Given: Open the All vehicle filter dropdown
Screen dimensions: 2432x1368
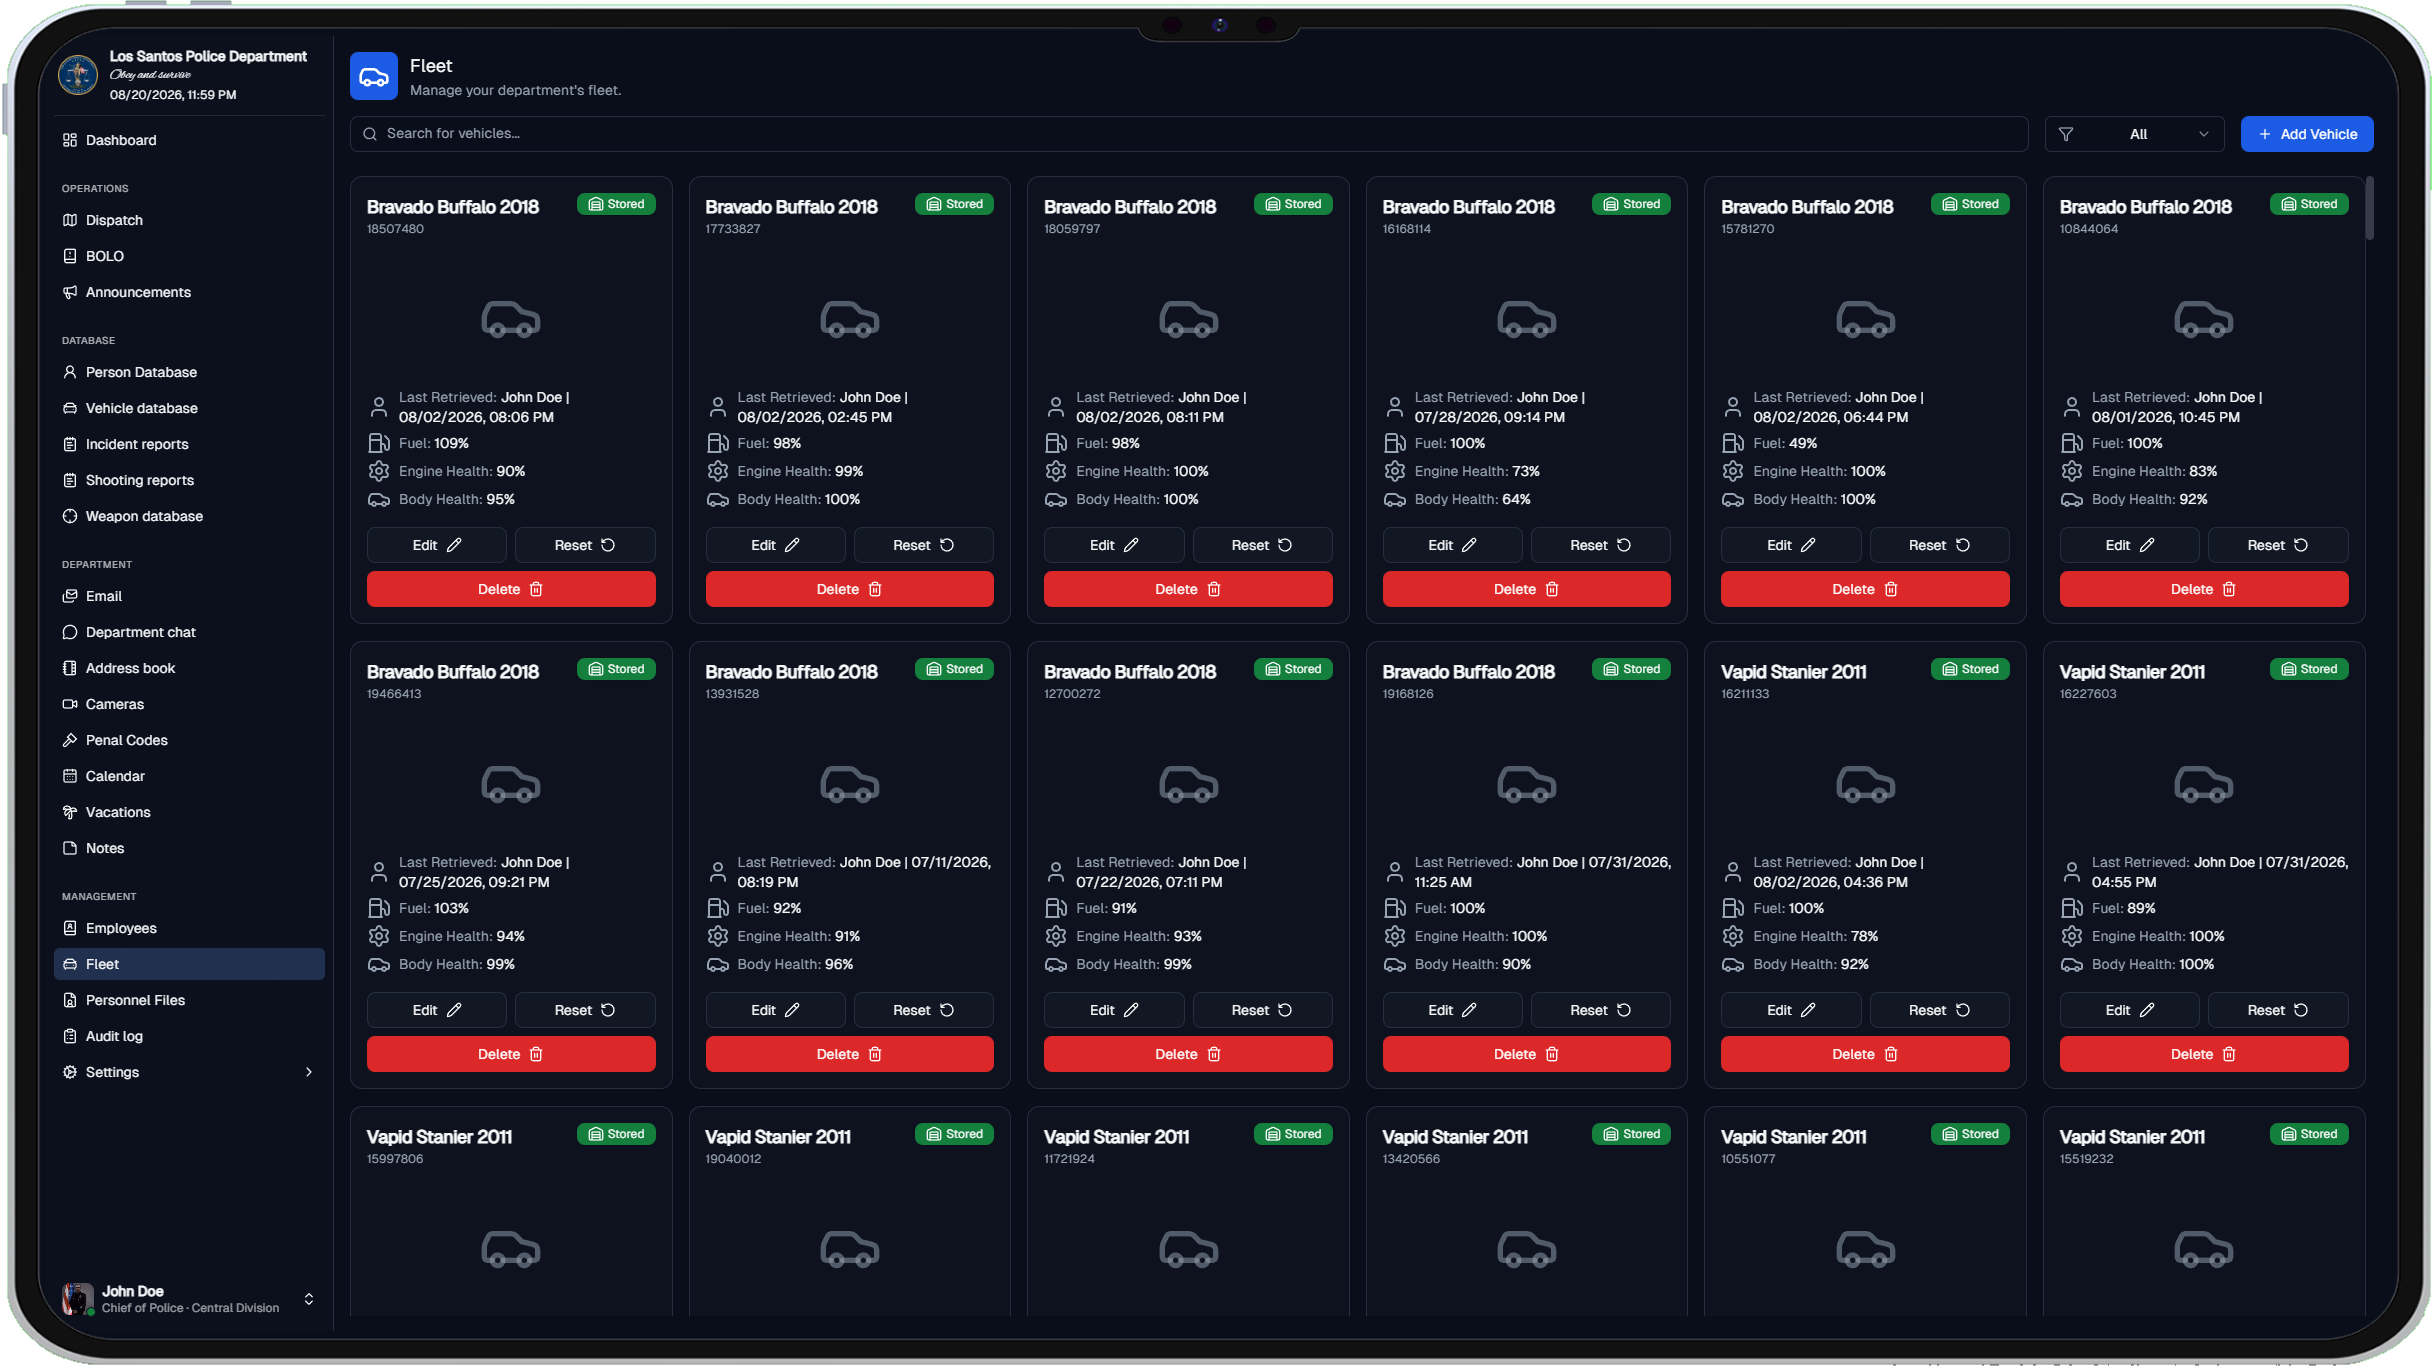Looking at the screenshot, I should 2134,134.
